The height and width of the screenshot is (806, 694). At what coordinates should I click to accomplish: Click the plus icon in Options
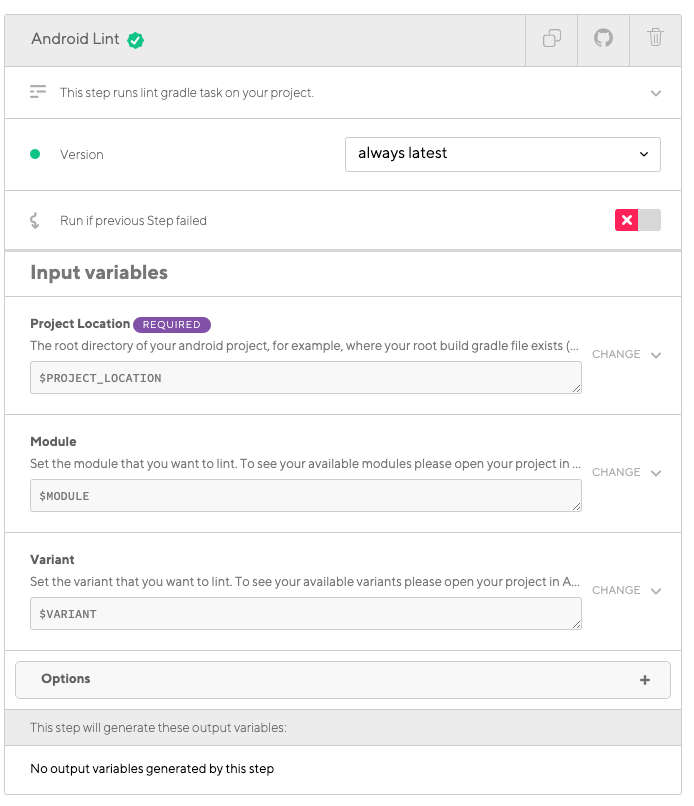tap(645, 680)
